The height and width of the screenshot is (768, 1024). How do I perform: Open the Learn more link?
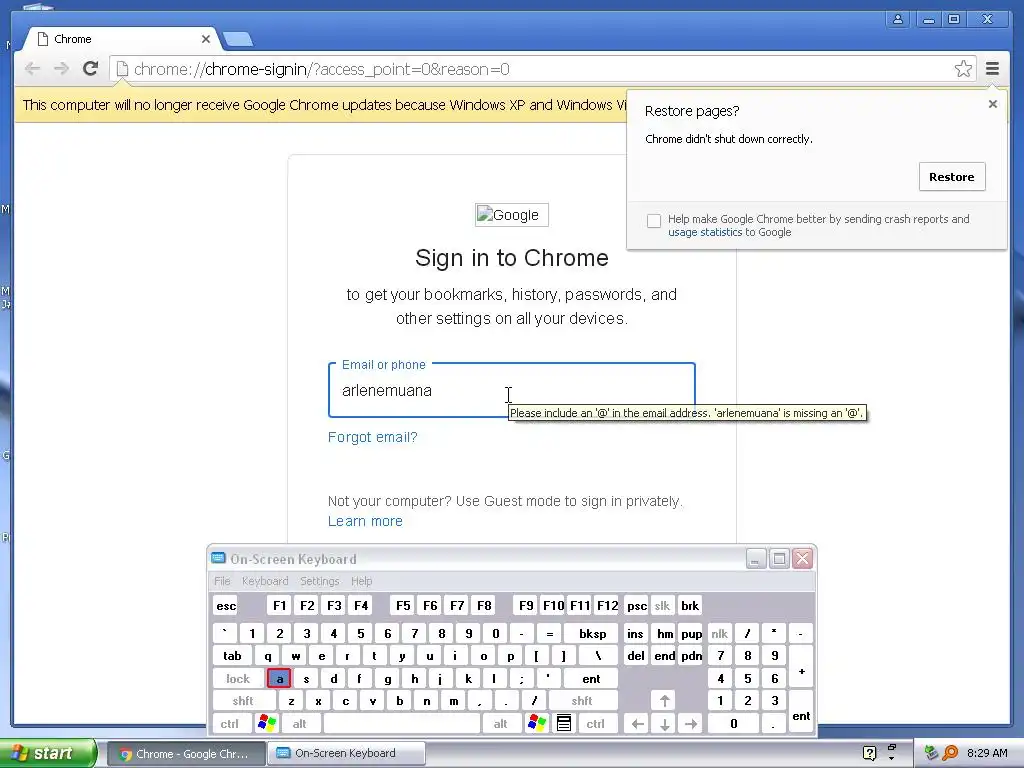pos(365,521)
